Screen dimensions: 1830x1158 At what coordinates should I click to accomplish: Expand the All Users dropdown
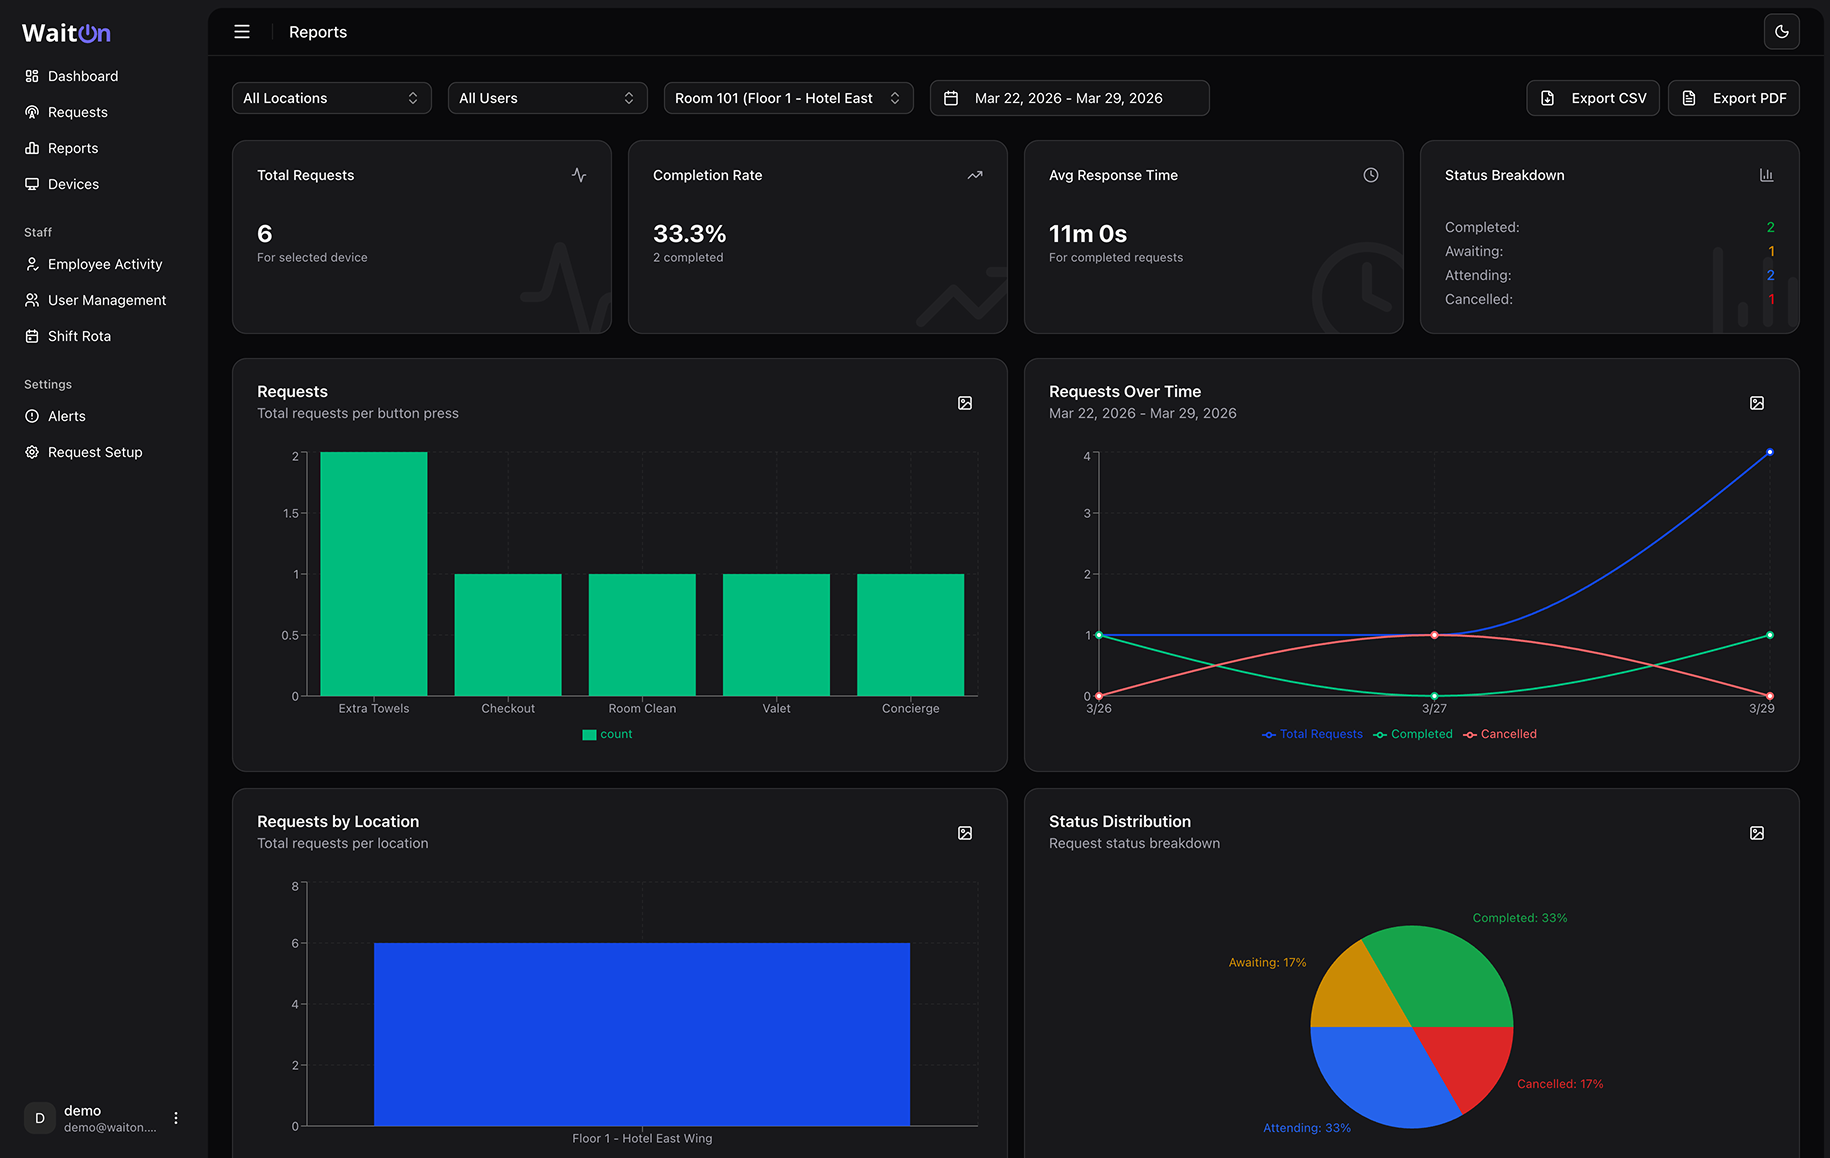click(x=547, y=98)
